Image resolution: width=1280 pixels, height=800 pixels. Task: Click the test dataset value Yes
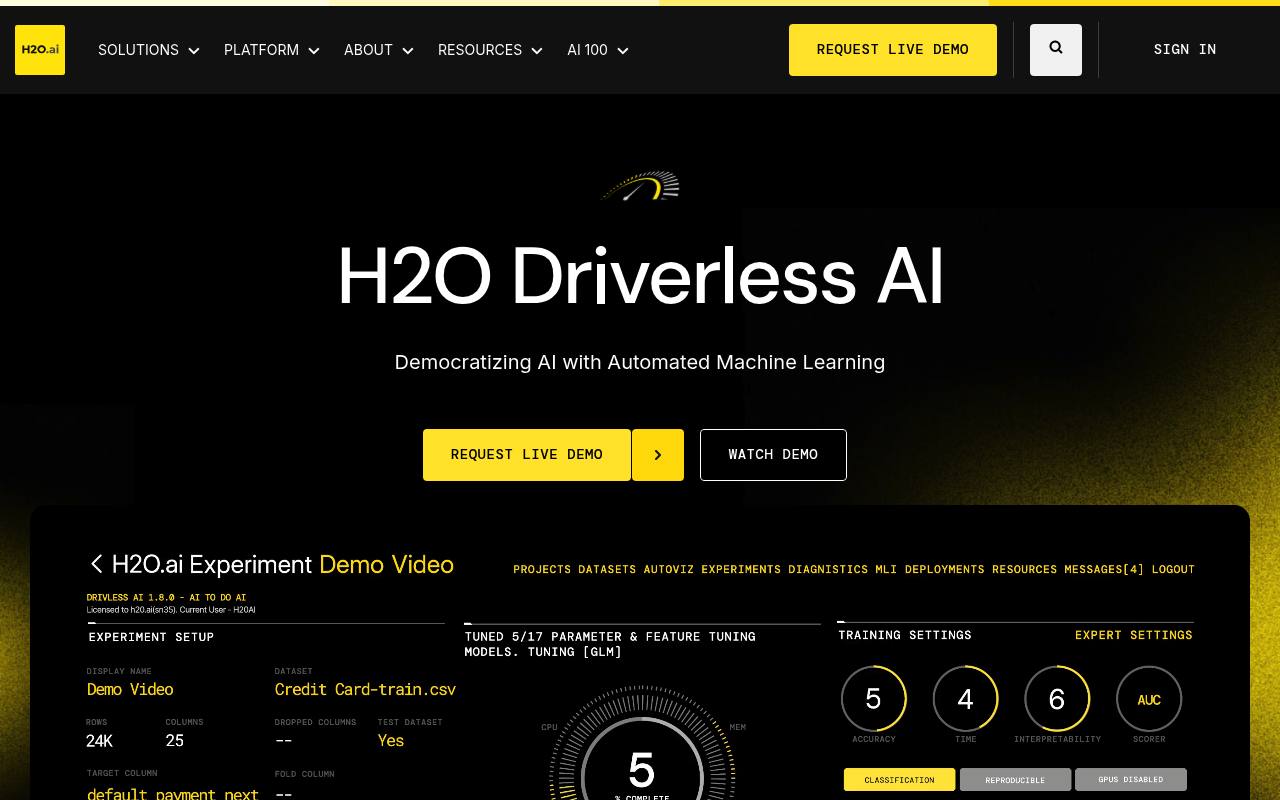coord(391,740)
